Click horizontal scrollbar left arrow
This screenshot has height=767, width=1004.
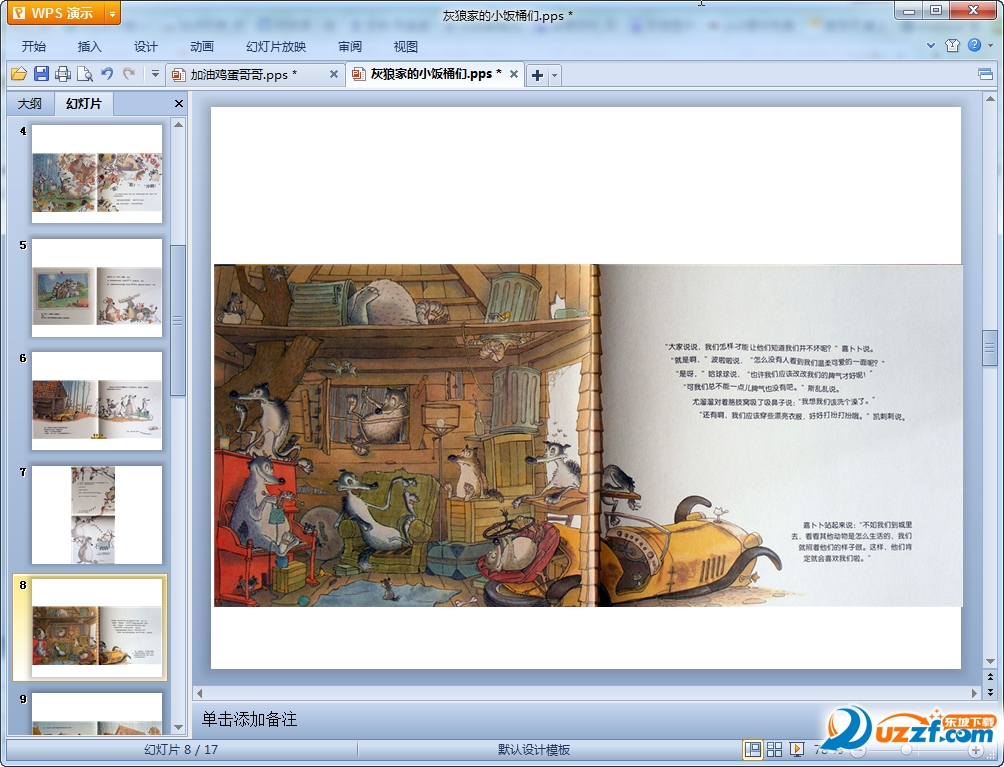(x=200, y=693)
